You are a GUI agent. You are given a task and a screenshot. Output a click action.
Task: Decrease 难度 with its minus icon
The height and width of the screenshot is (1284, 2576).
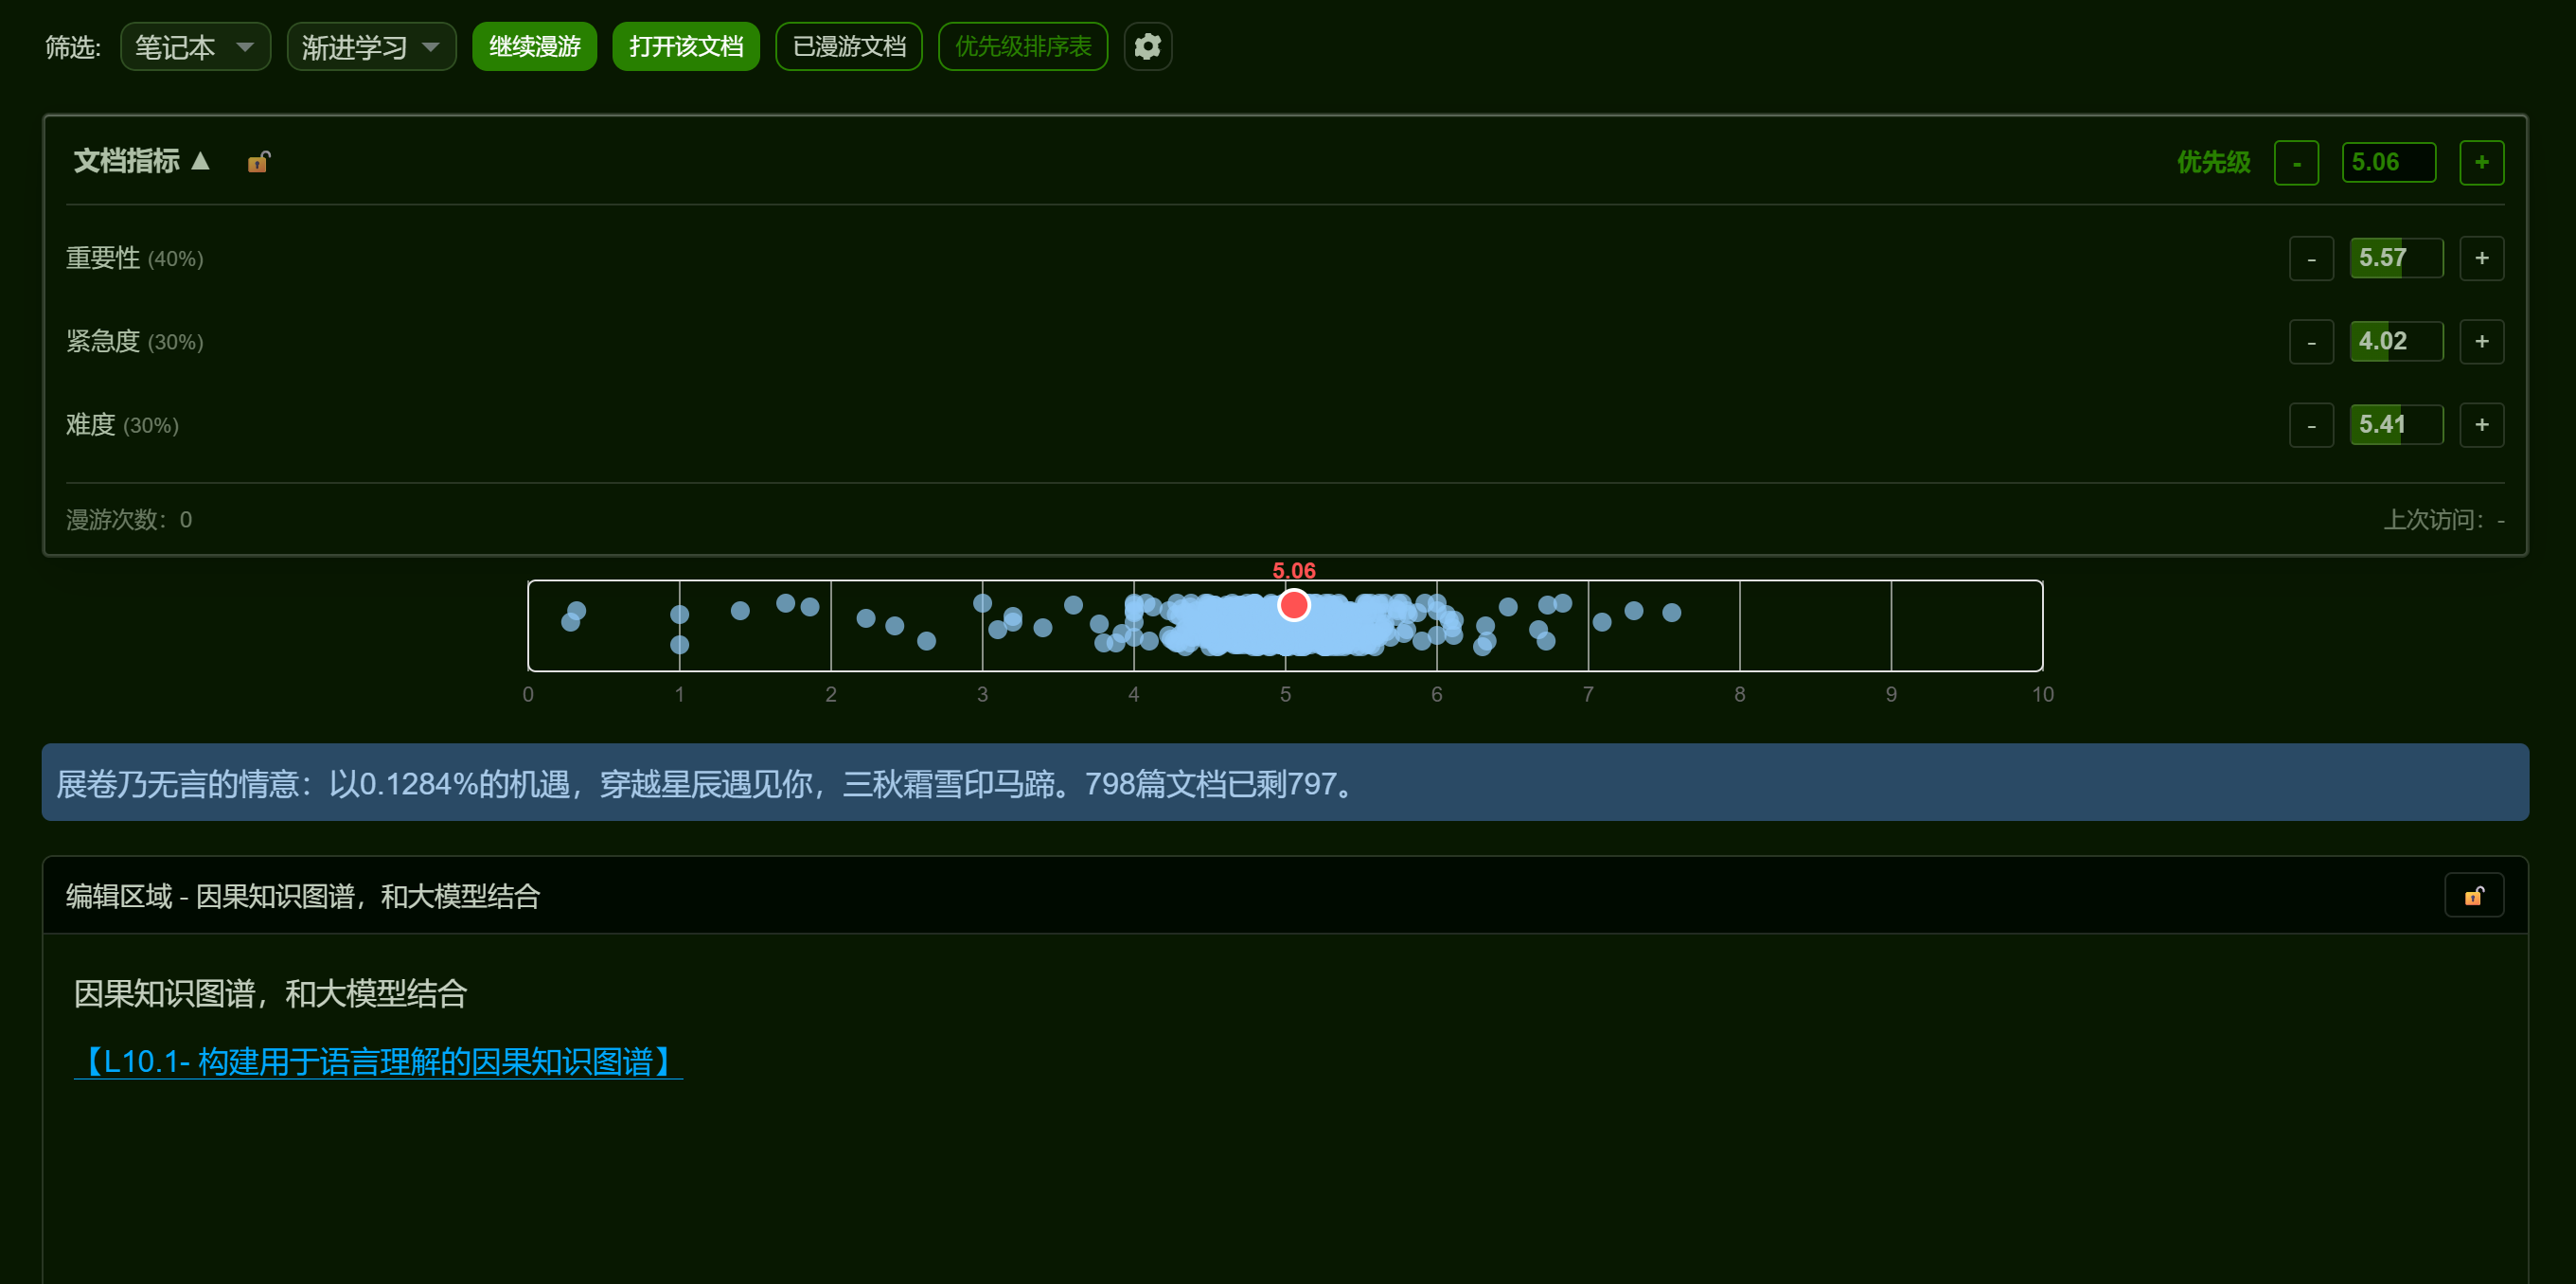2311,426
